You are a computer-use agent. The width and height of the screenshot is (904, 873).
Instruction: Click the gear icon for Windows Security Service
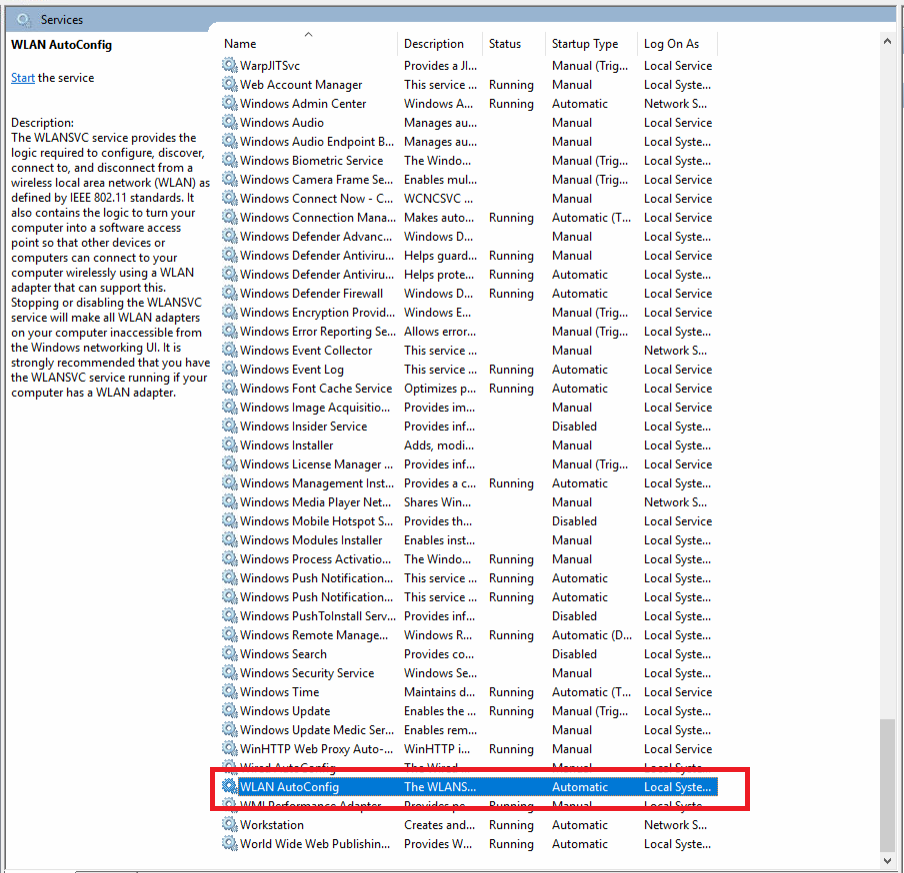click(229, 672)
